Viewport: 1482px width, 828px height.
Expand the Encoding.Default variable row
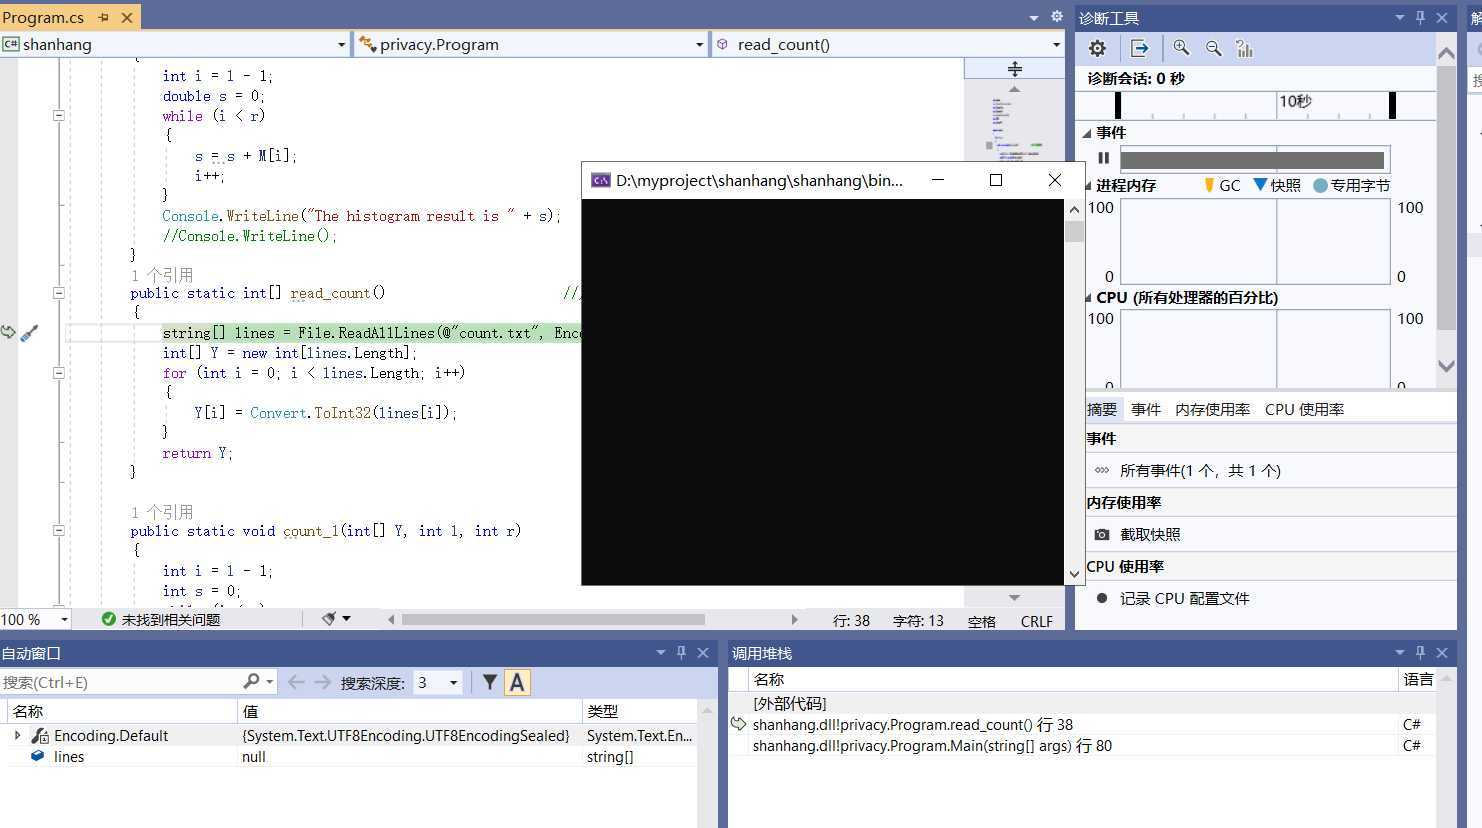click(17, 735)
